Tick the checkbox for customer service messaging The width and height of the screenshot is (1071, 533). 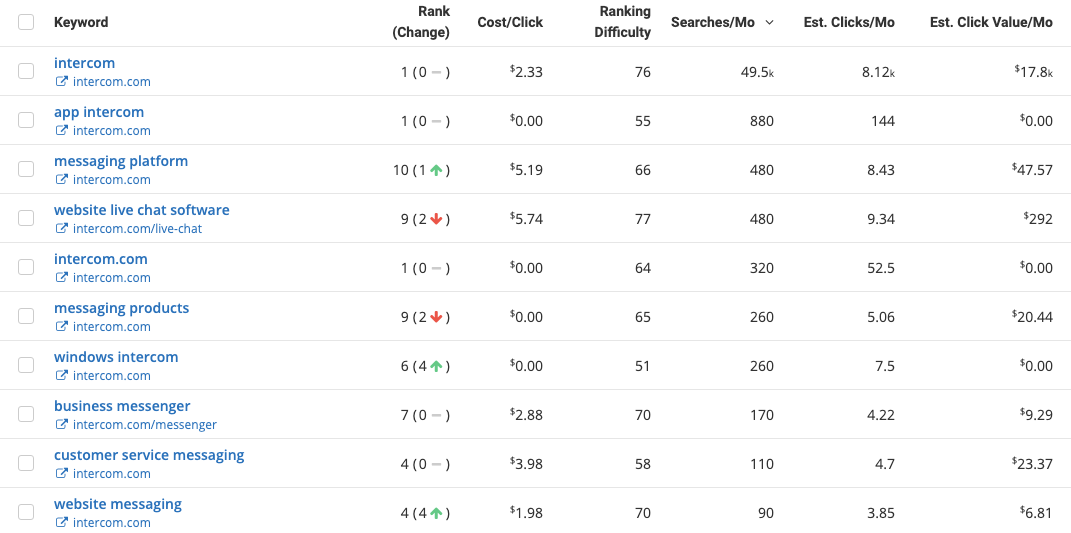pyautogui.click(x=26, y=463)
